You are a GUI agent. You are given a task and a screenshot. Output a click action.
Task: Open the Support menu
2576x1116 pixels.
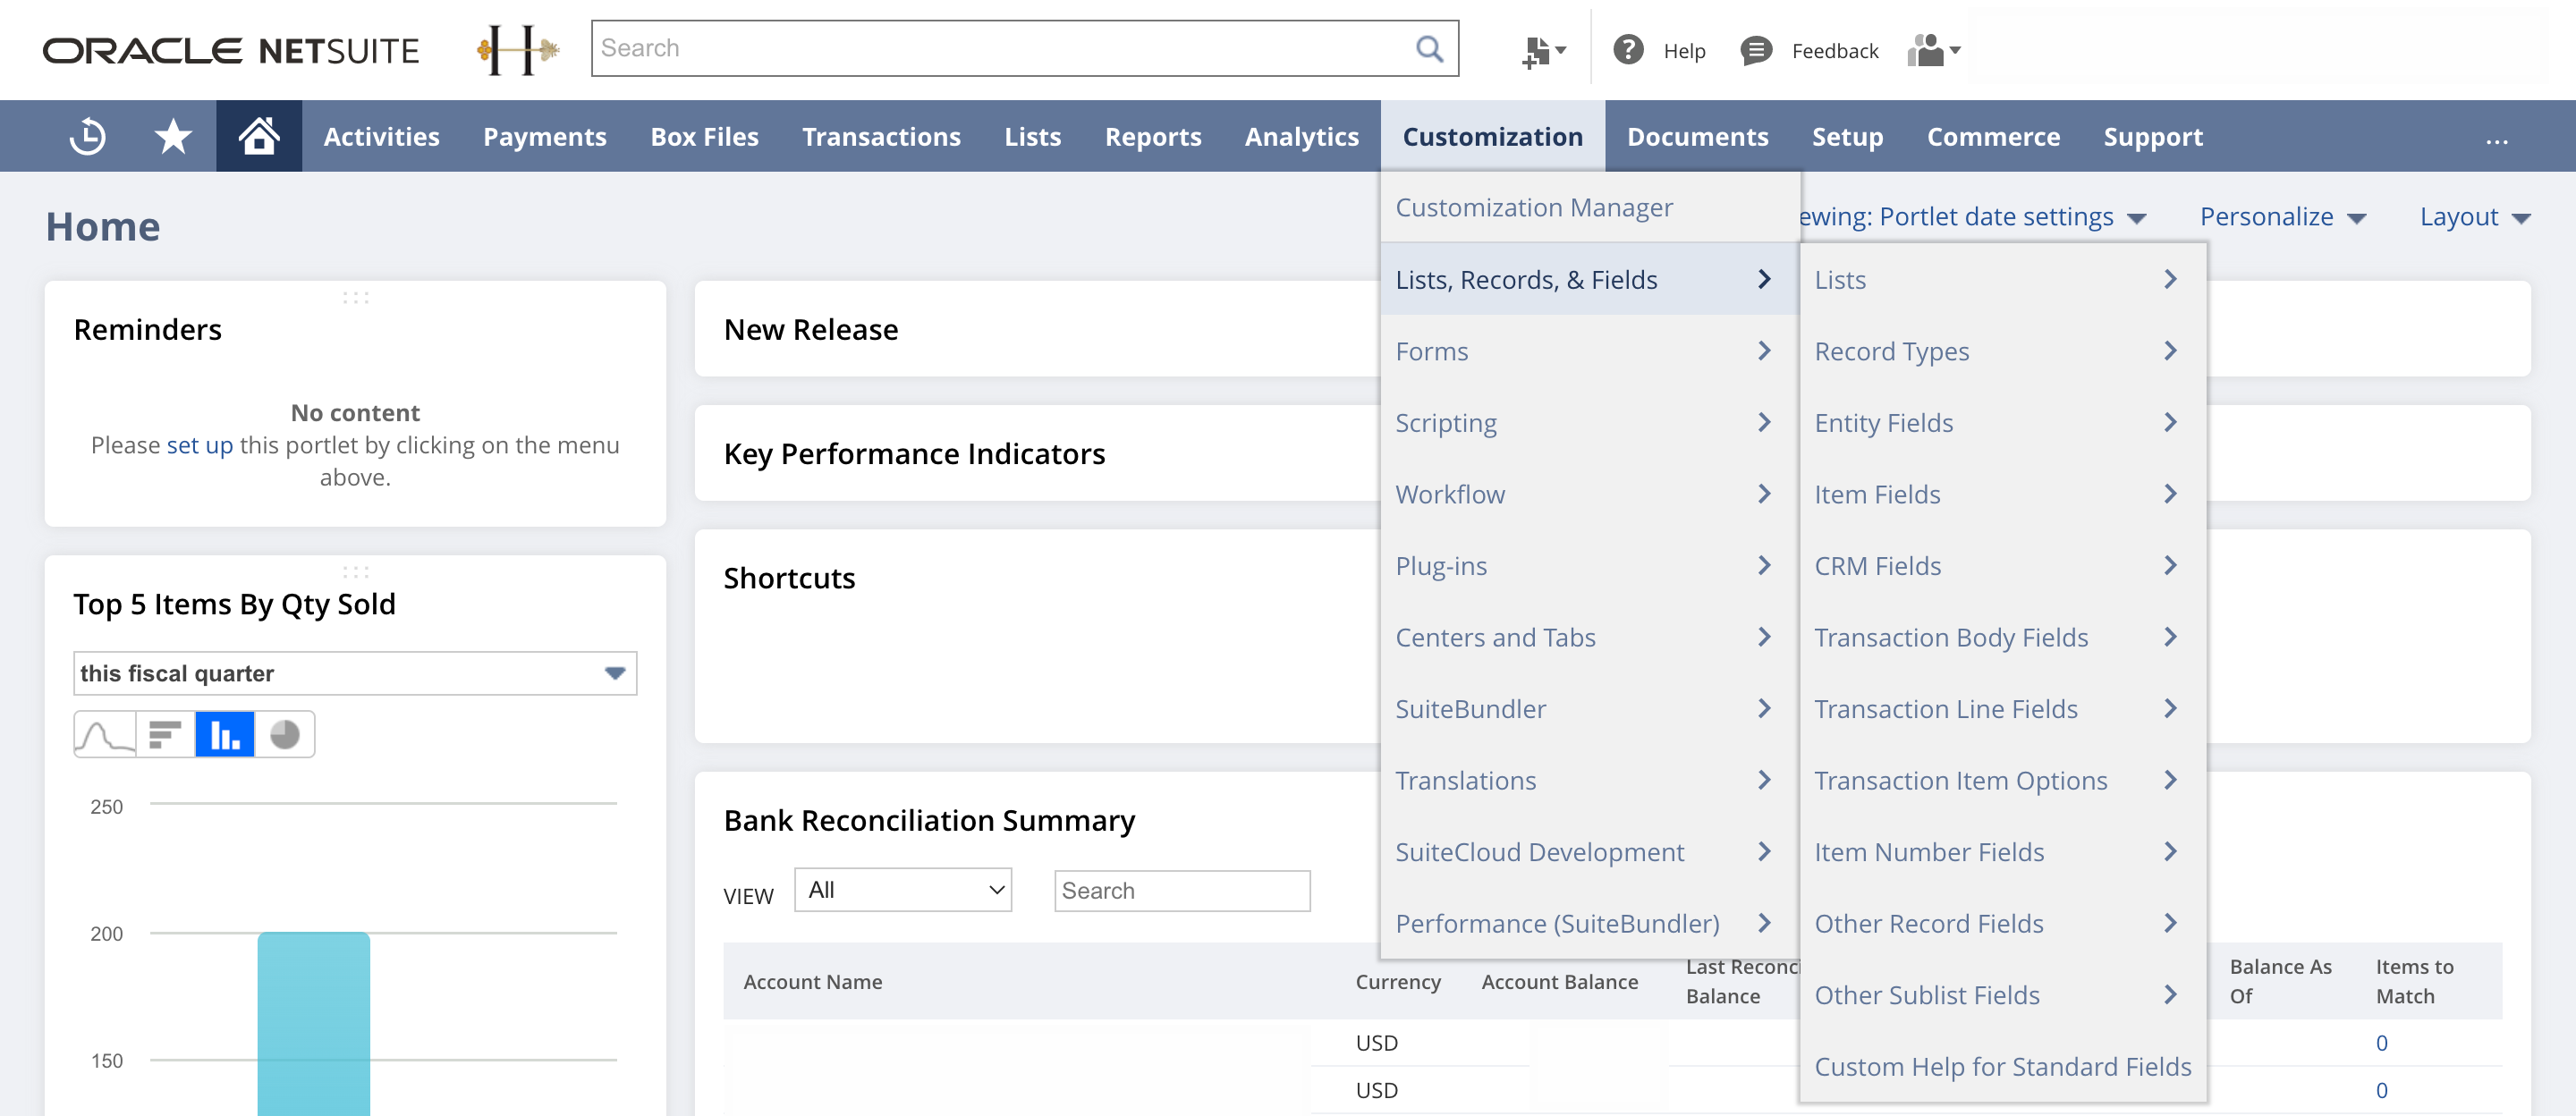pyautogui.click(x=2152, y=136)
